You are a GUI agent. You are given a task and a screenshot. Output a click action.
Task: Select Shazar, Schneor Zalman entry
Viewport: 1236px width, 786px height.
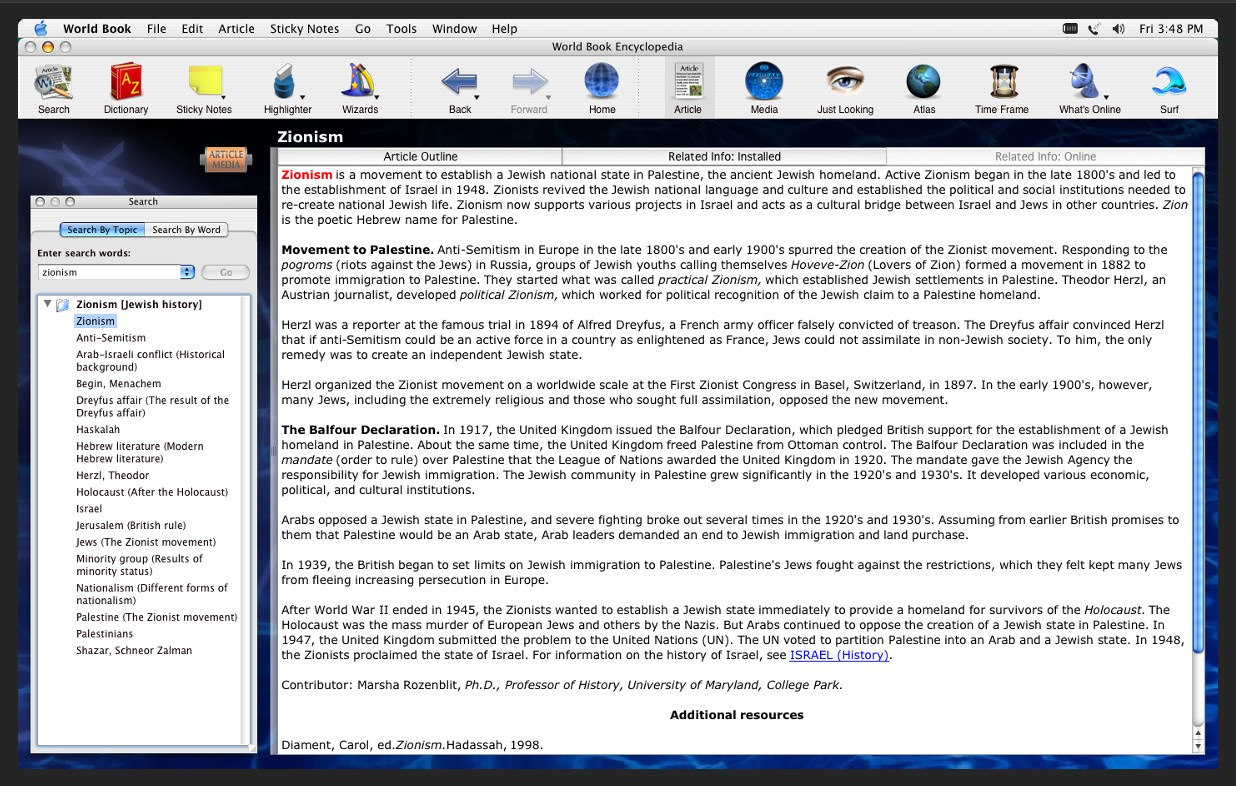tap(134, 651)
